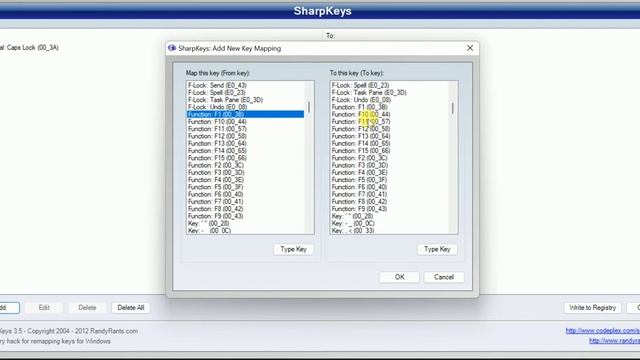Select Function: F7 (00_41) in To key list

pyautogui.click(x=389, y=194)
